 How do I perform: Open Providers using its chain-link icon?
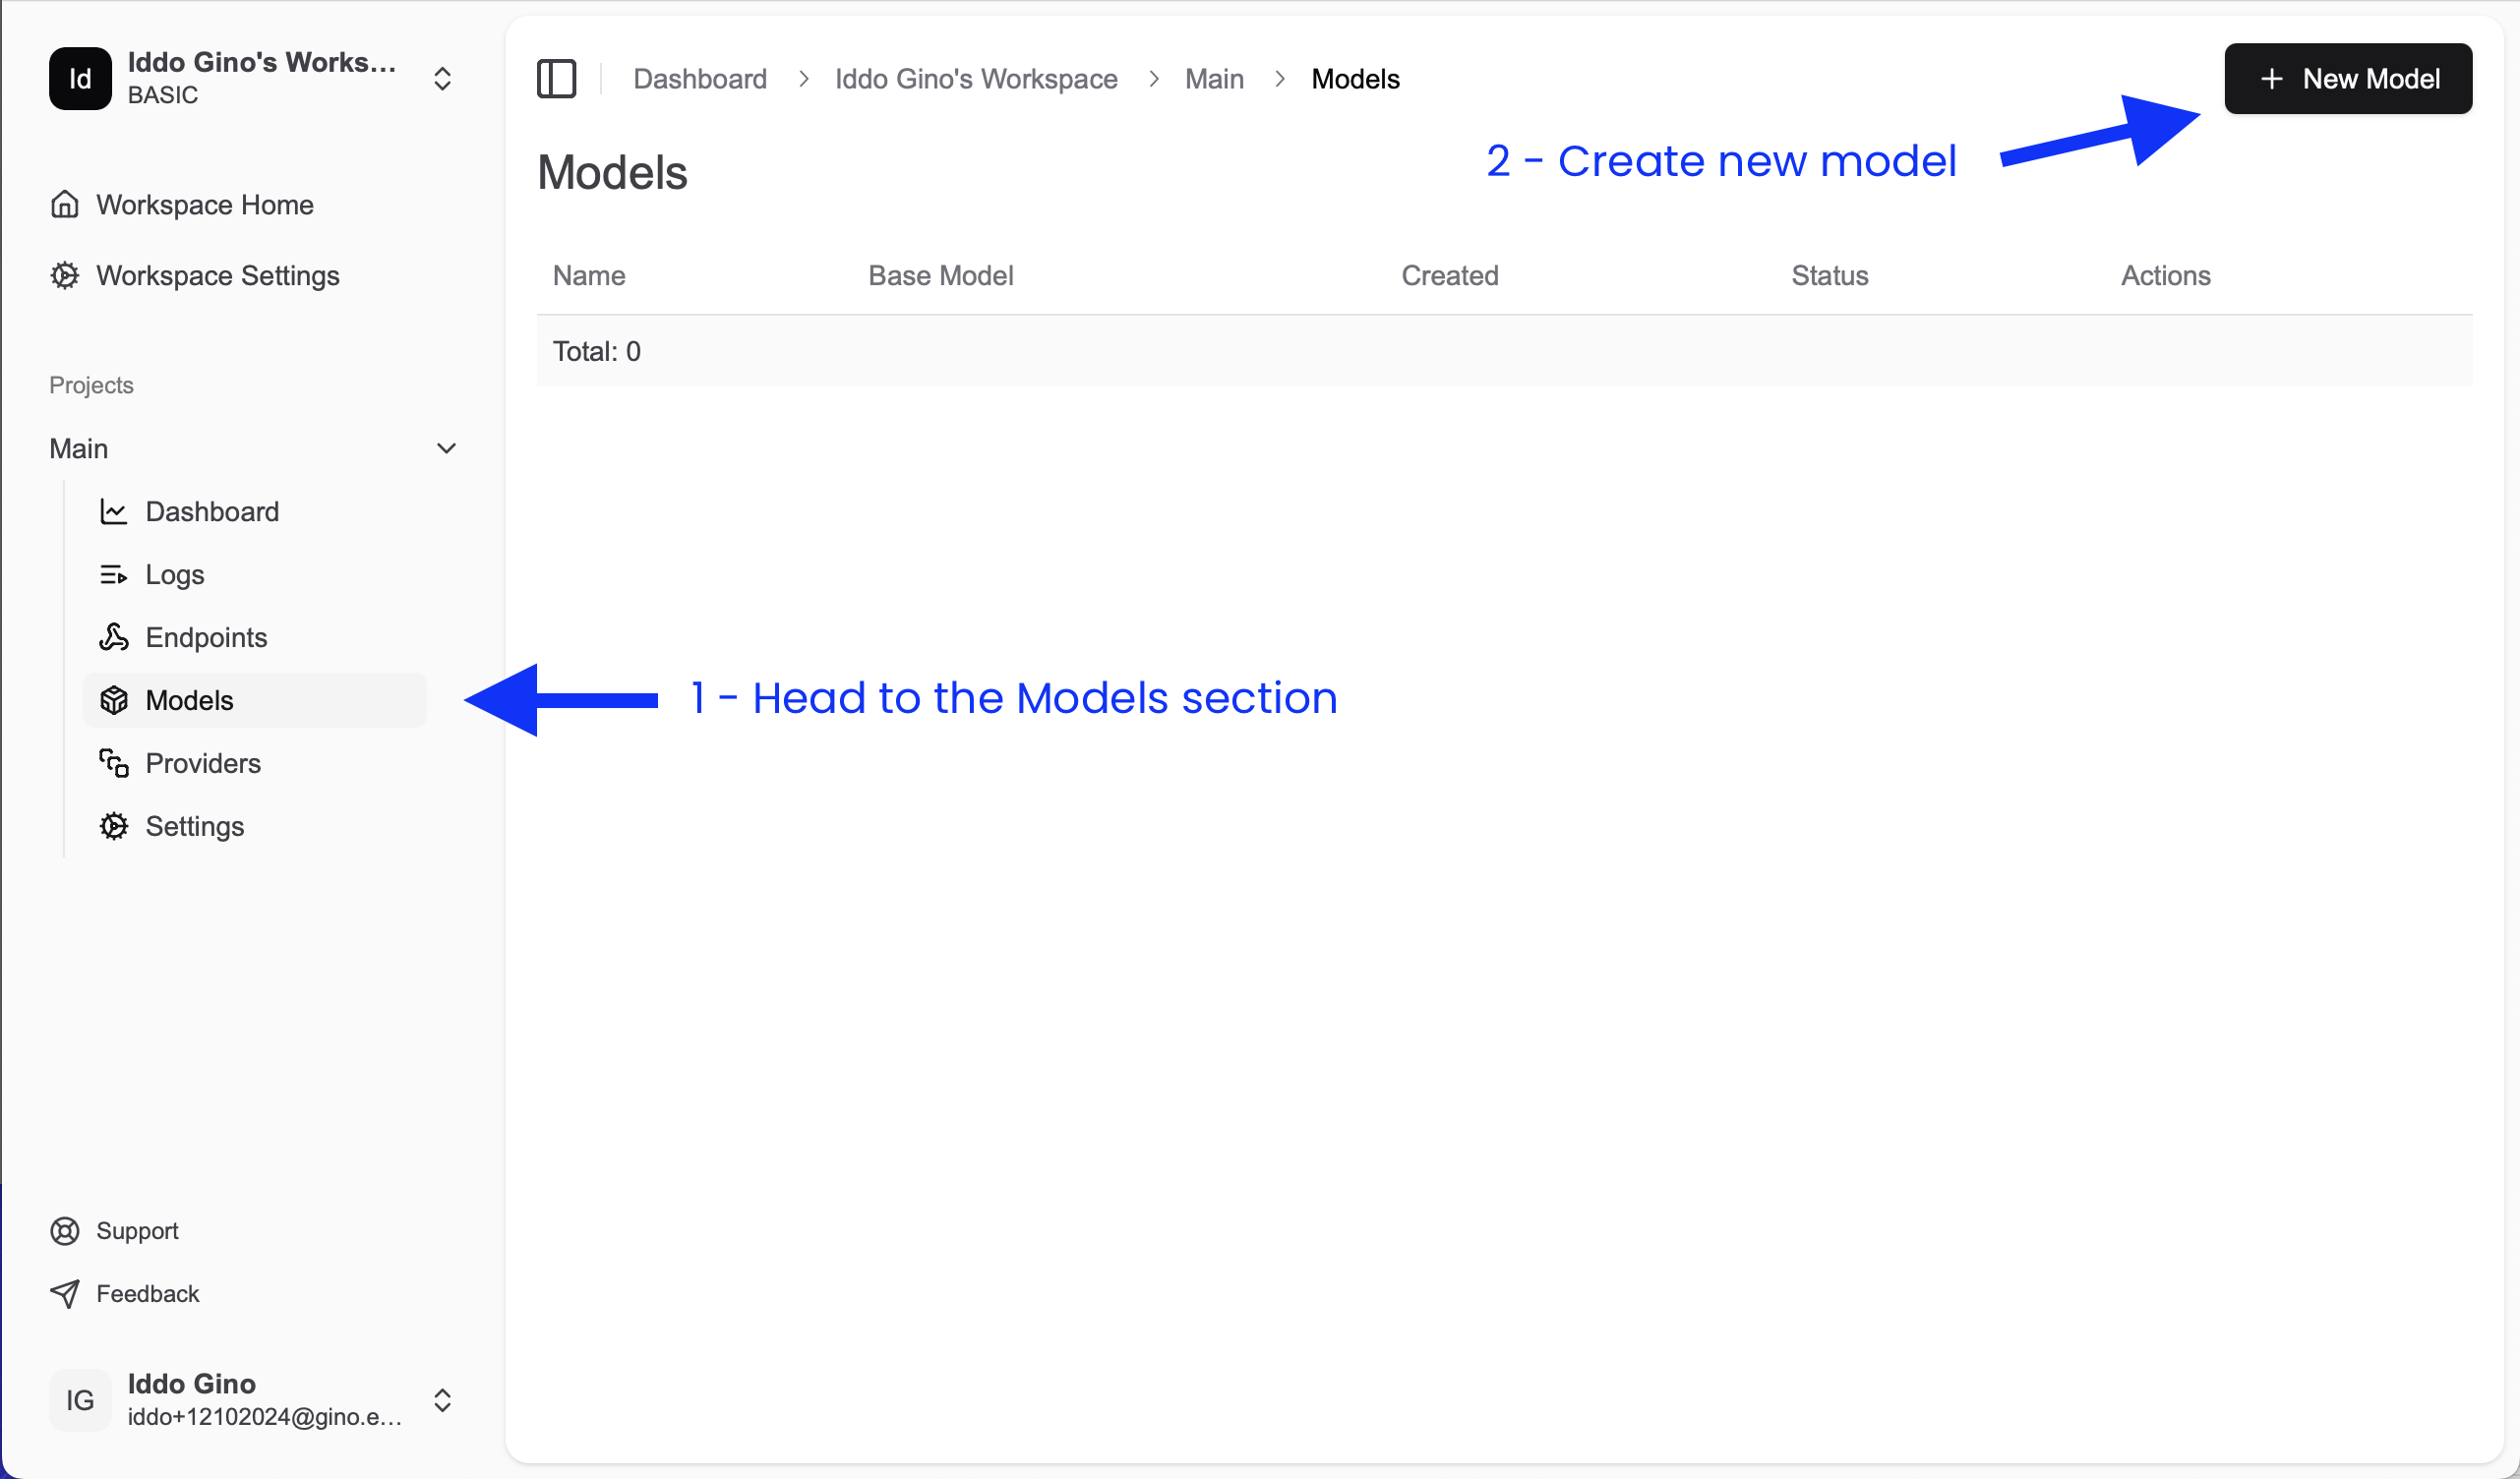coord(114,763)
